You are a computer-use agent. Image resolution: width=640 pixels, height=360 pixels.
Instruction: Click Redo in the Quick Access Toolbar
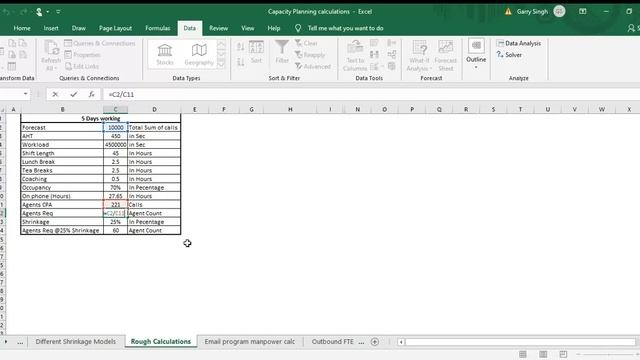[x=23, y=12]
